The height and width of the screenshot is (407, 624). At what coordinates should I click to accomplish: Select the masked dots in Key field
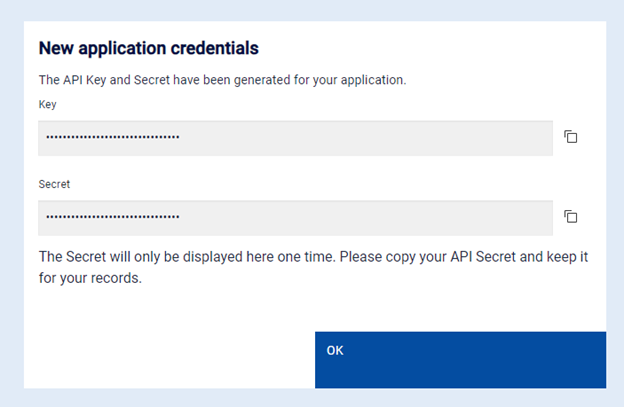tap(113, 138)
